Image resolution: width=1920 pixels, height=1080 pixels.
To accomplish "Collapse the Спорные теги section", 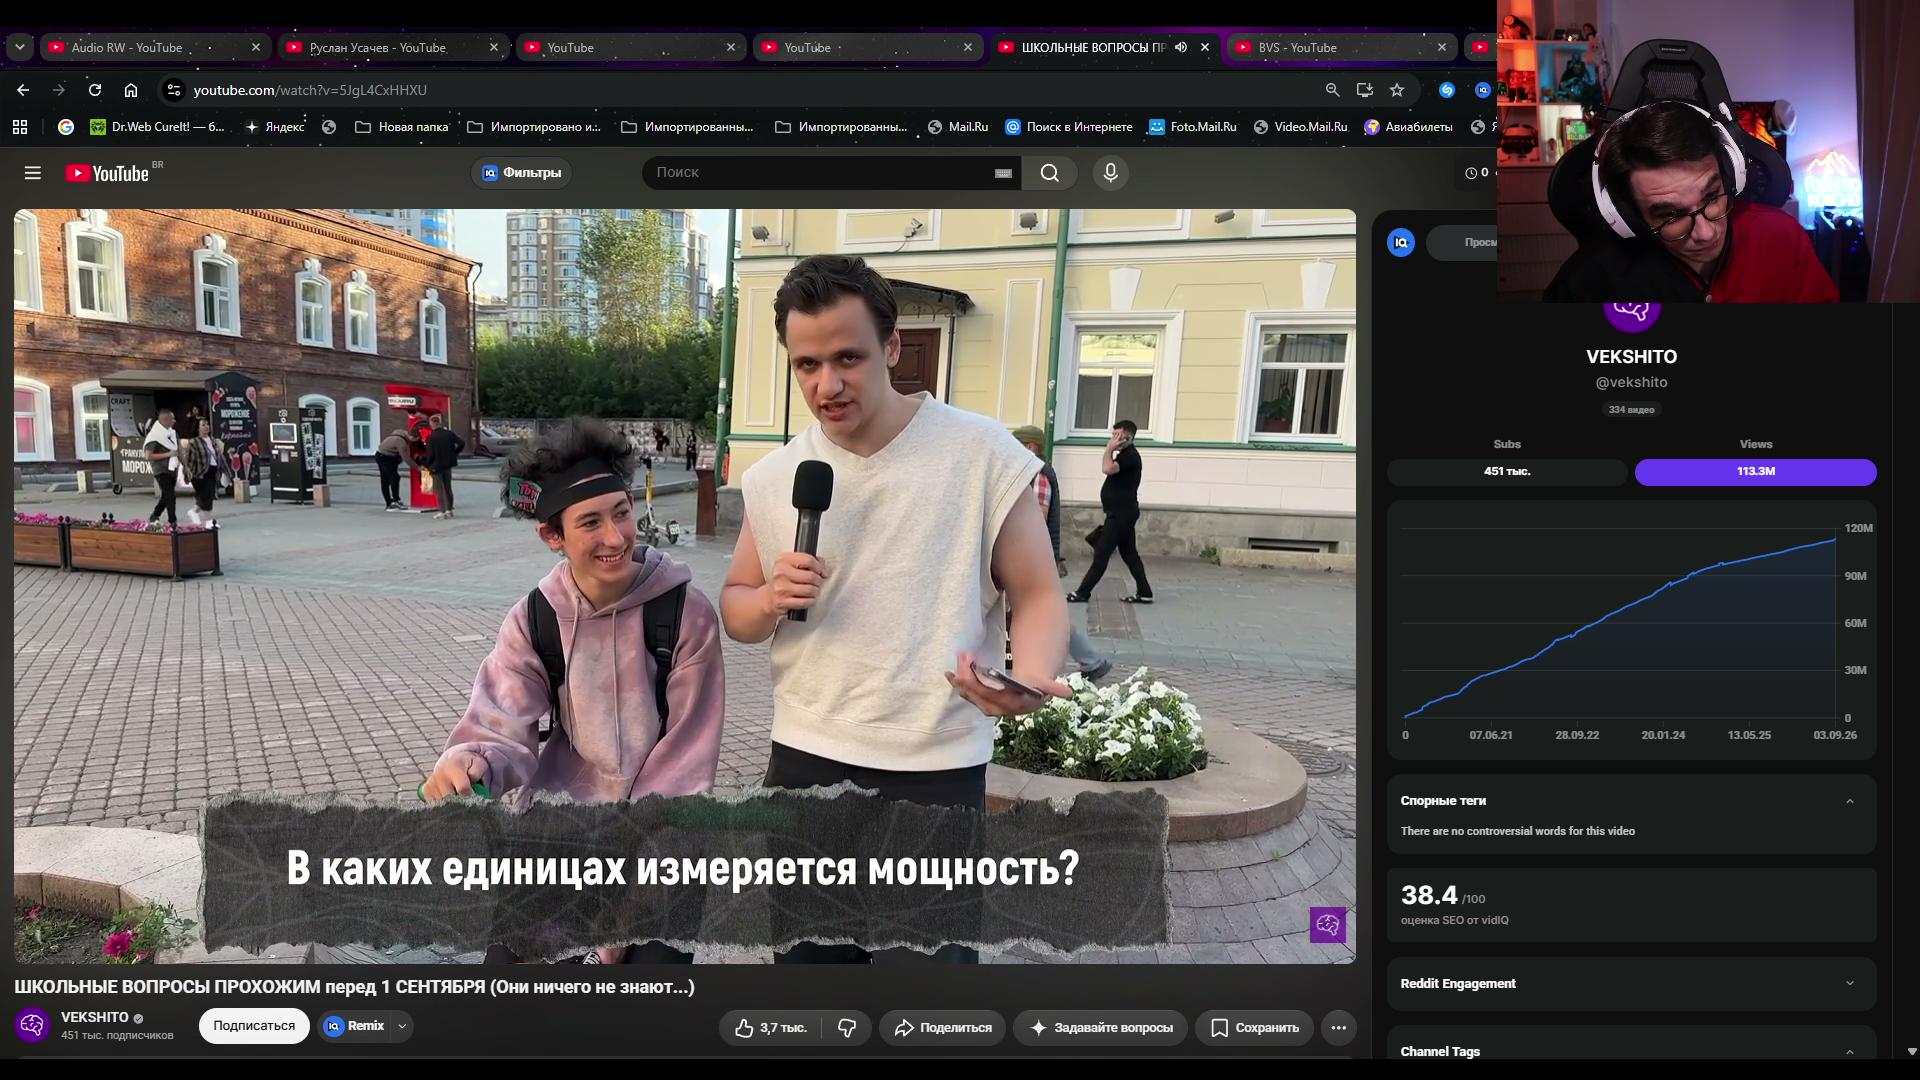I will tap(1849, 801).
